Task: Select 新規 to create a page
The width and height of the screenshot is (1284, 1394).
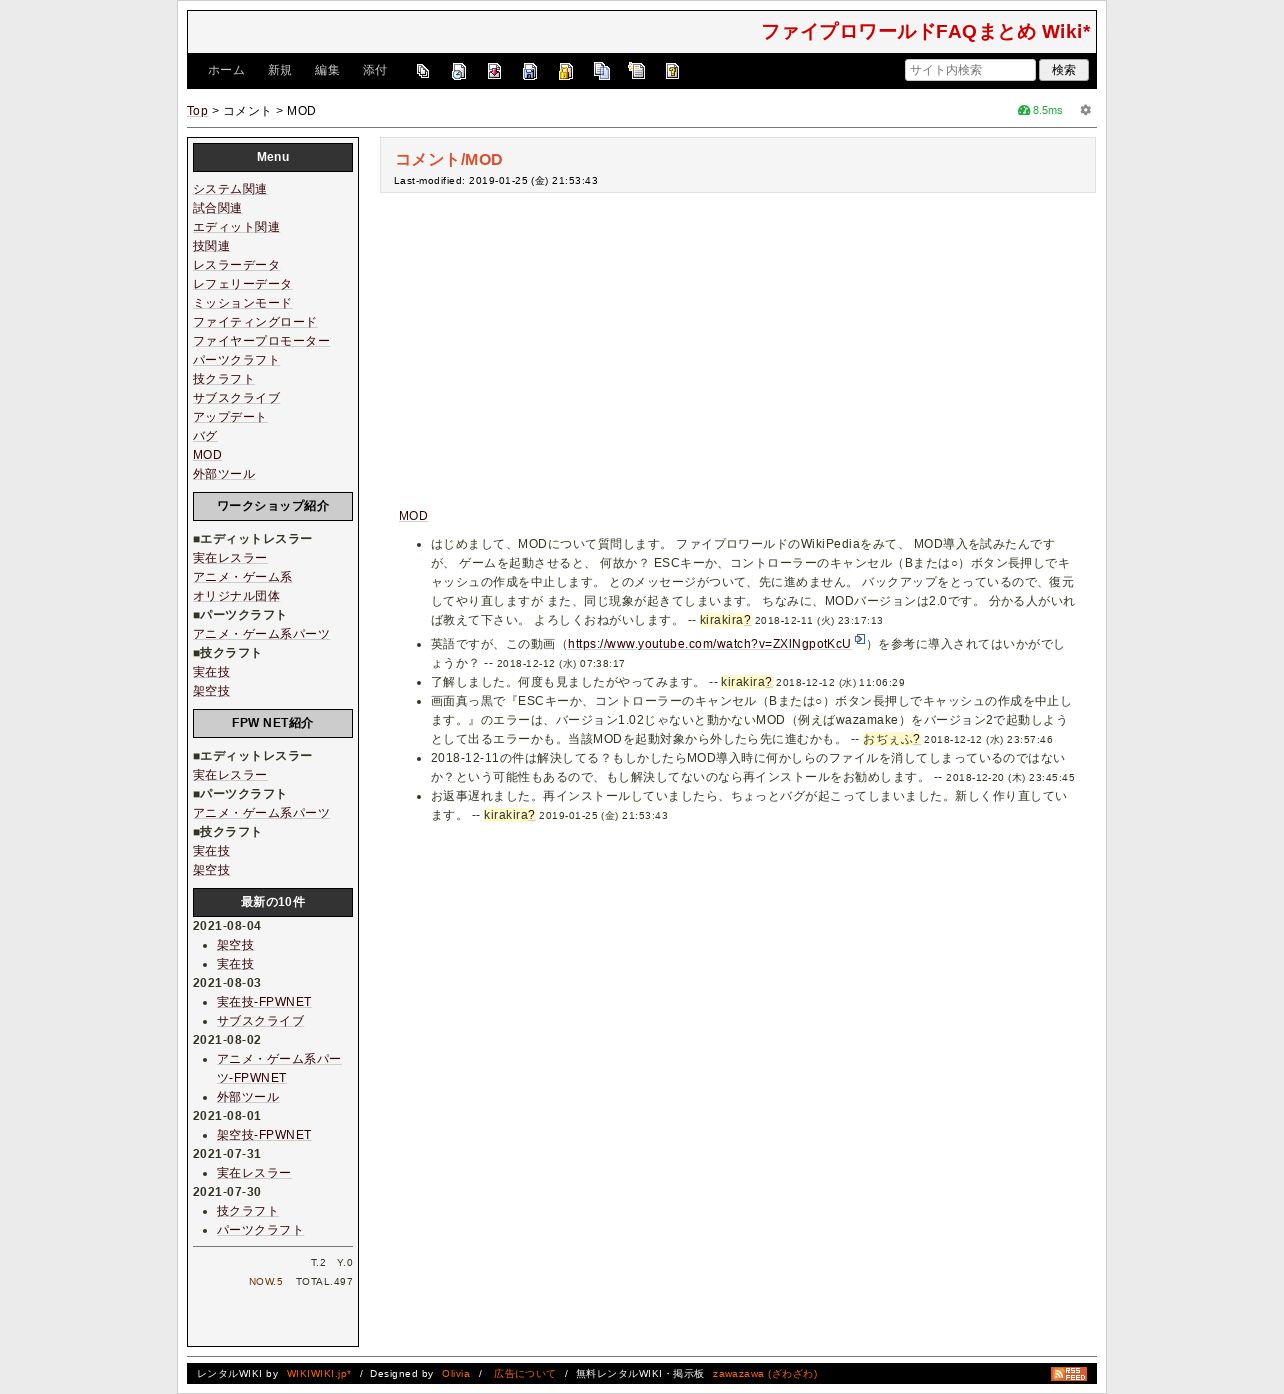Action: point(279,70)
